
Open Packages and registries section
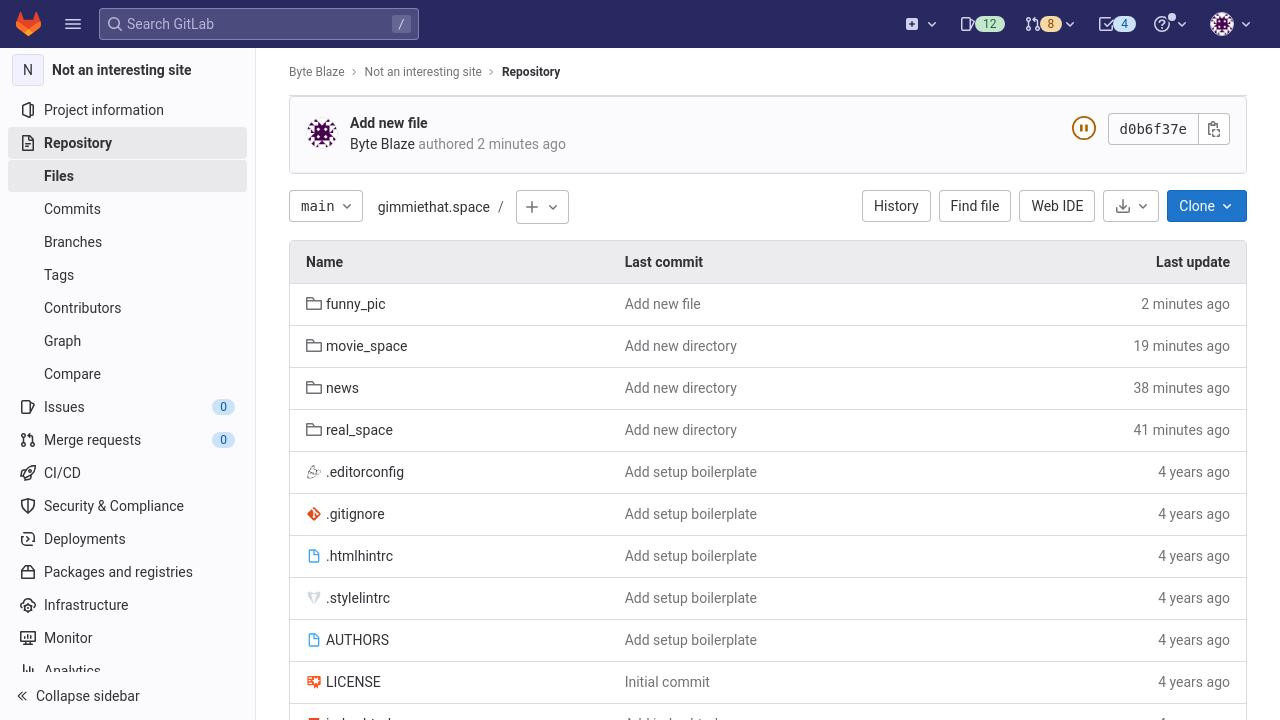pos(127,572)
